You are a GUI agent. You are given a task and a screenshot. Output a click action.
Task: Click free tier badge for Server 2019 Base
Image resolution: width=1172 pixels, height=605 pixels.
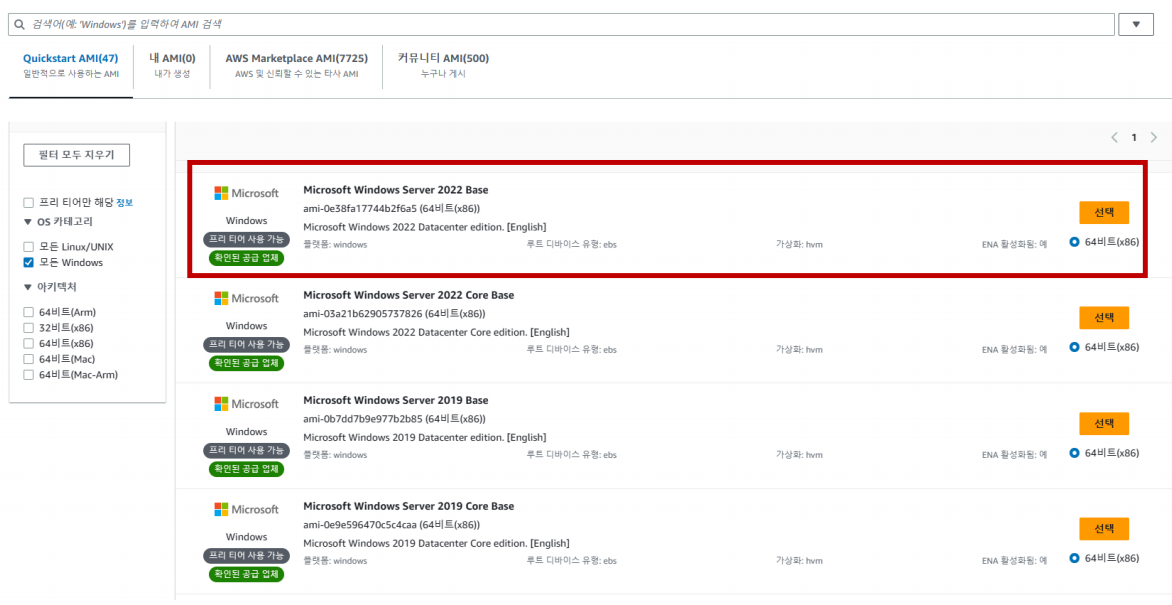tap(246, 450)
